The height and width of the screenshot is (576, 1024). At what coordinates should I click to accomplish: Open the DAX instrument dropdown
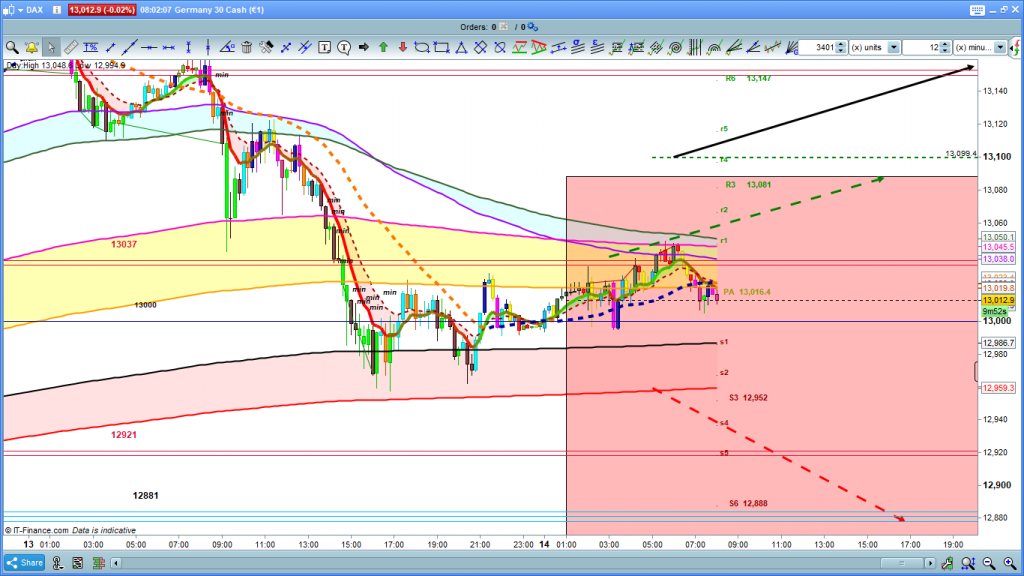click(x=27, y=8)
